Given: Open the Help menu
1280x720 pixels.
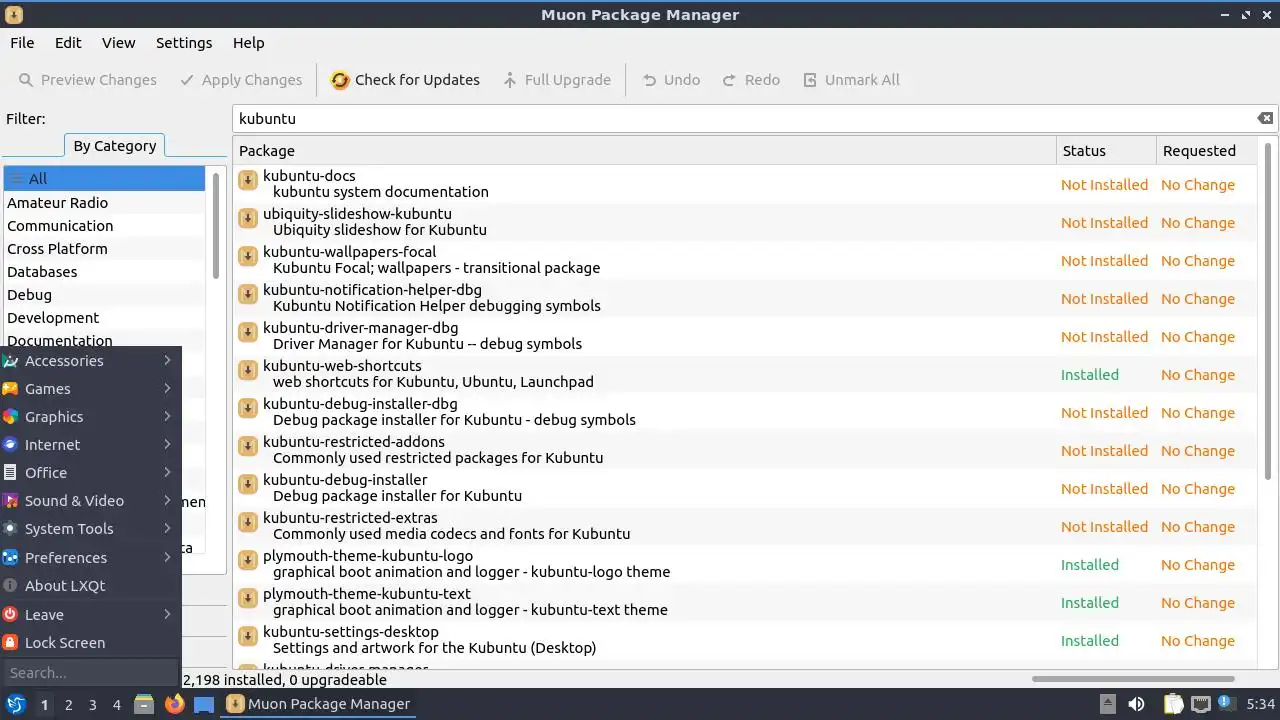Looking at the screenshot, I should click(248, 43).
